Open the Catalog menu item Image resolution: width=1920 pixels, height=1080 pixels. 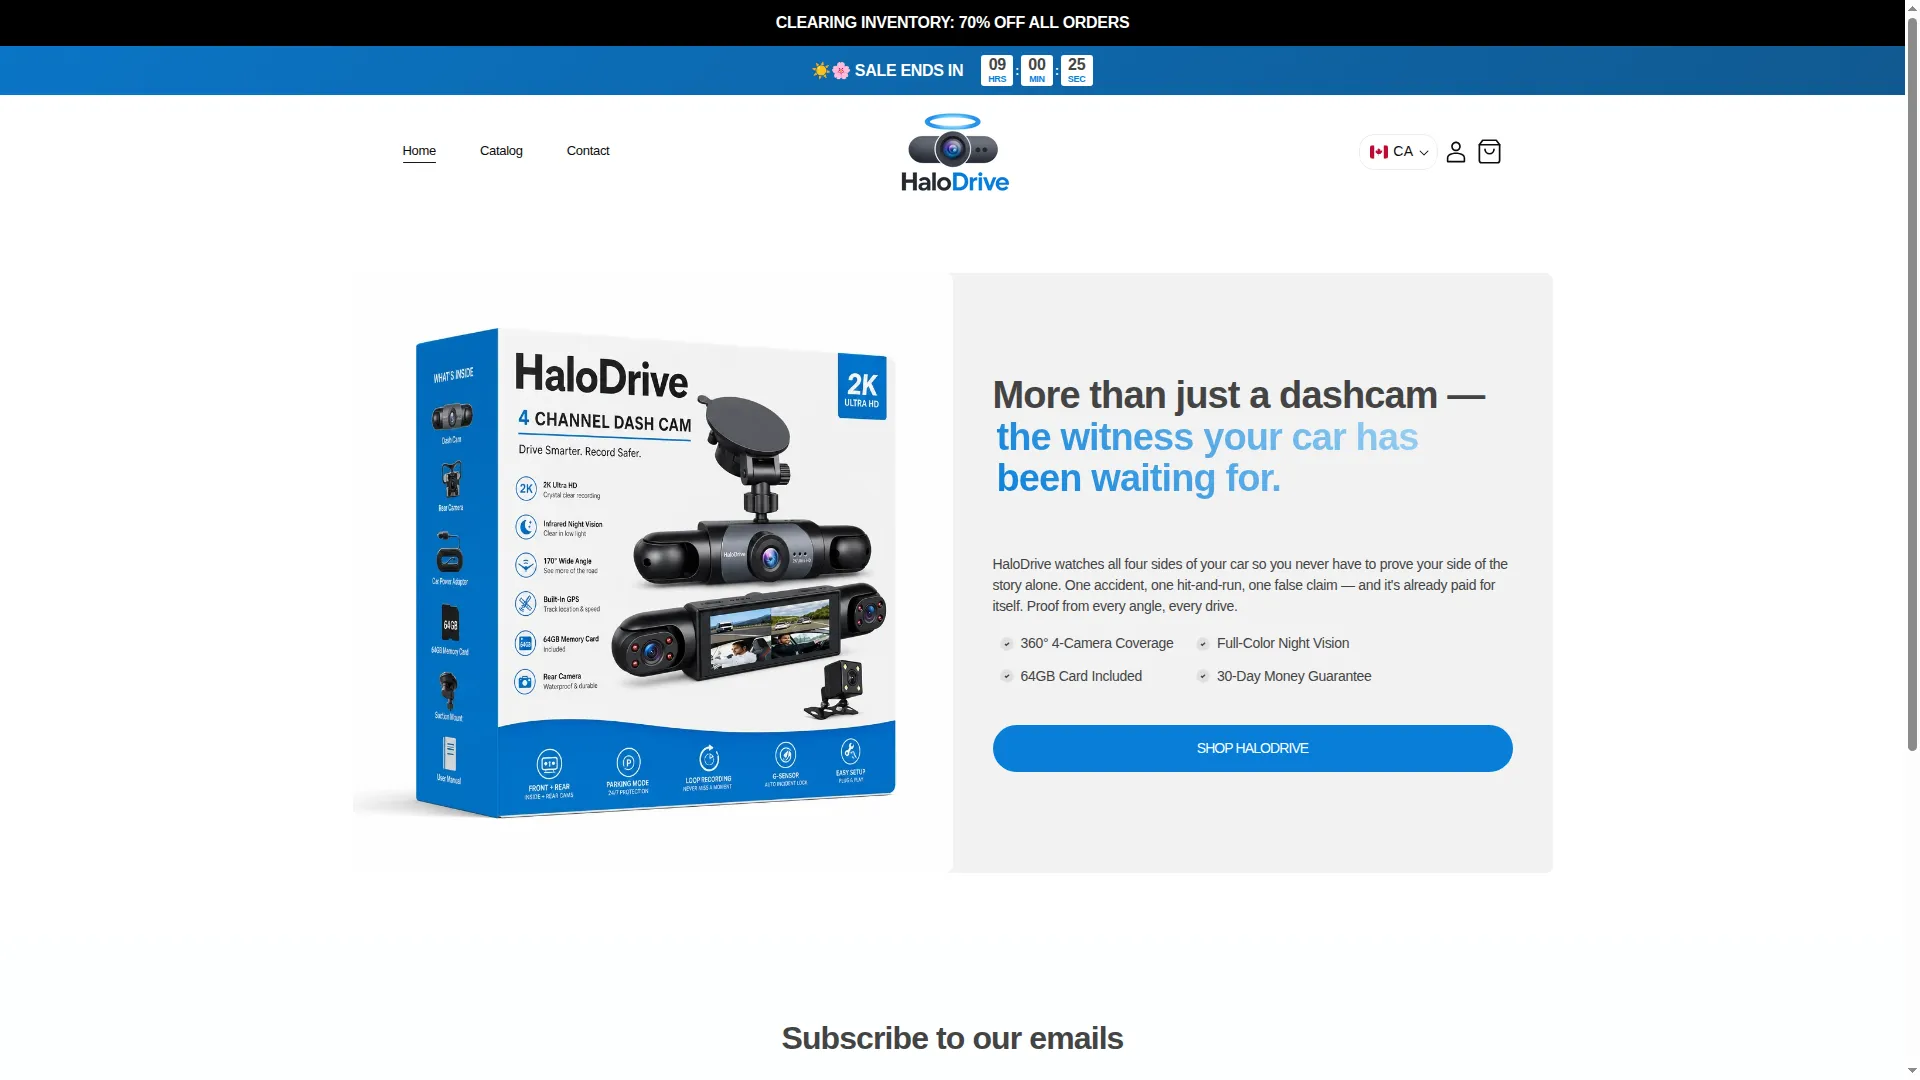501,151
